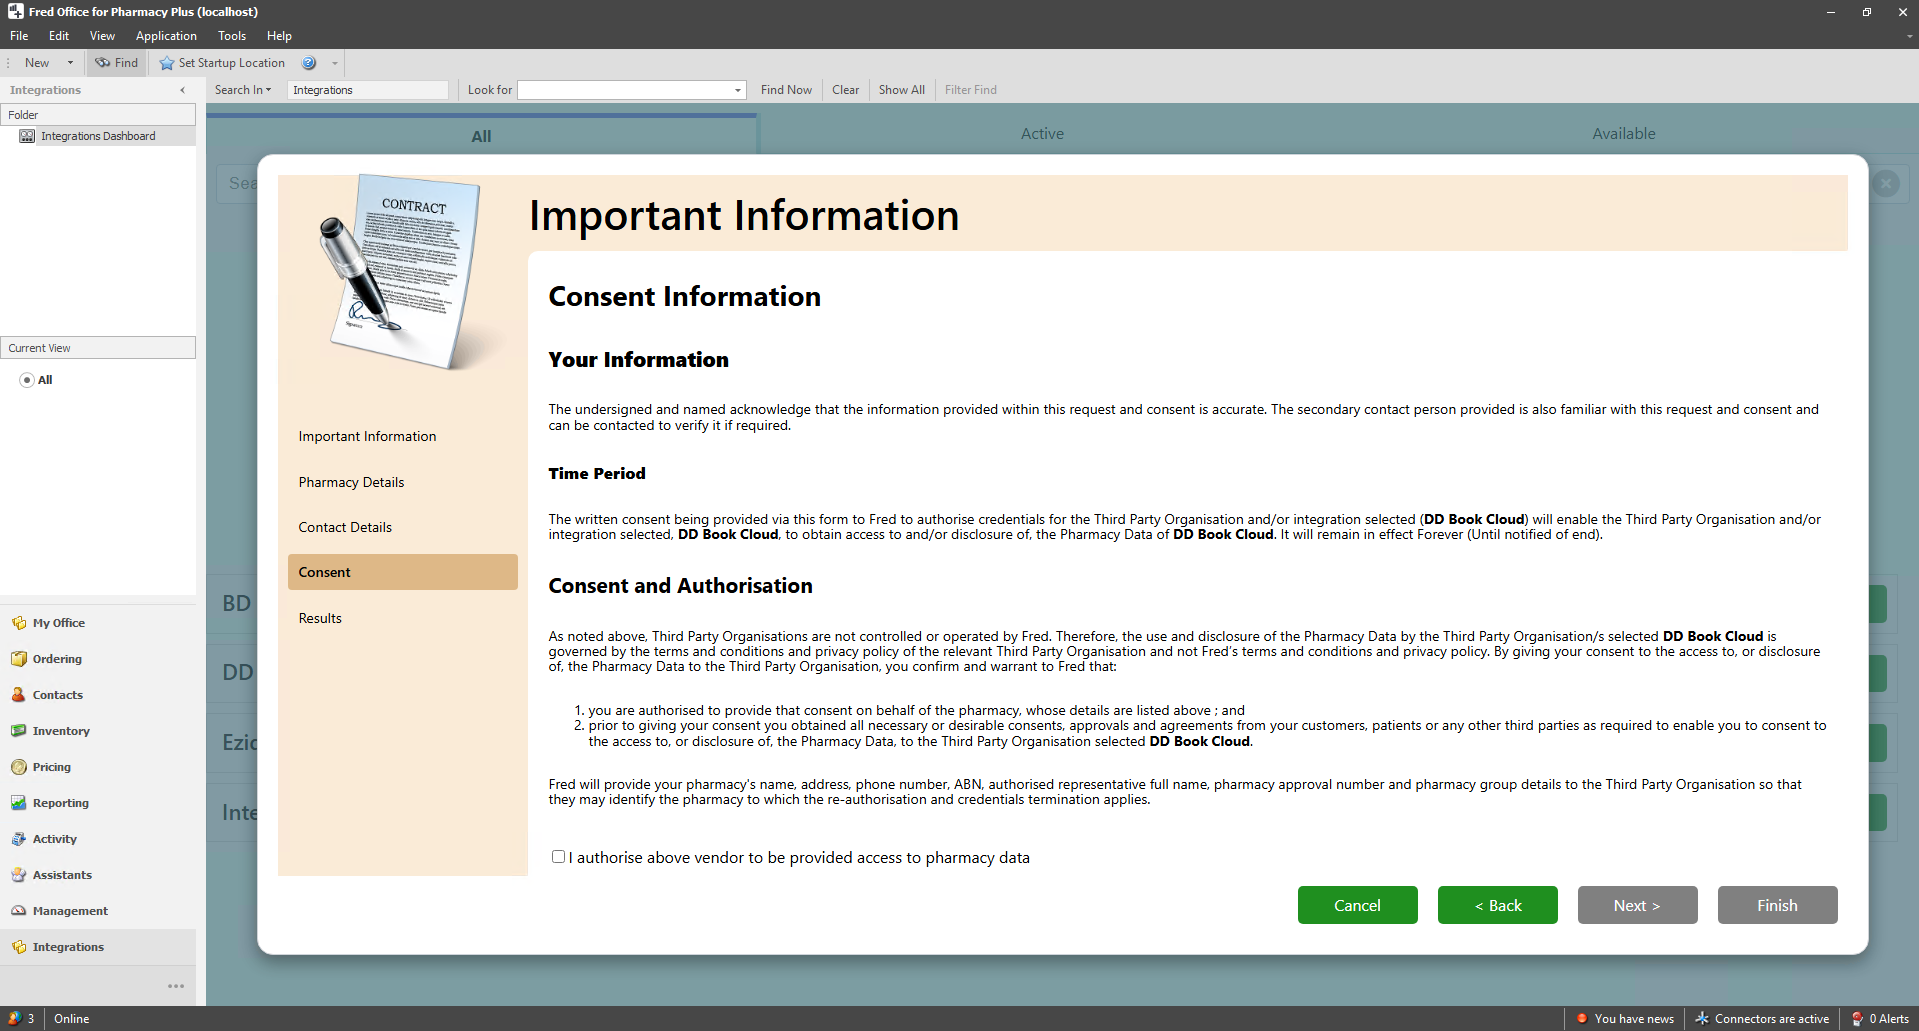Screen dimensions: 1919x1031
Task: Open the Ordering module icon
Action: coord(19,659)
